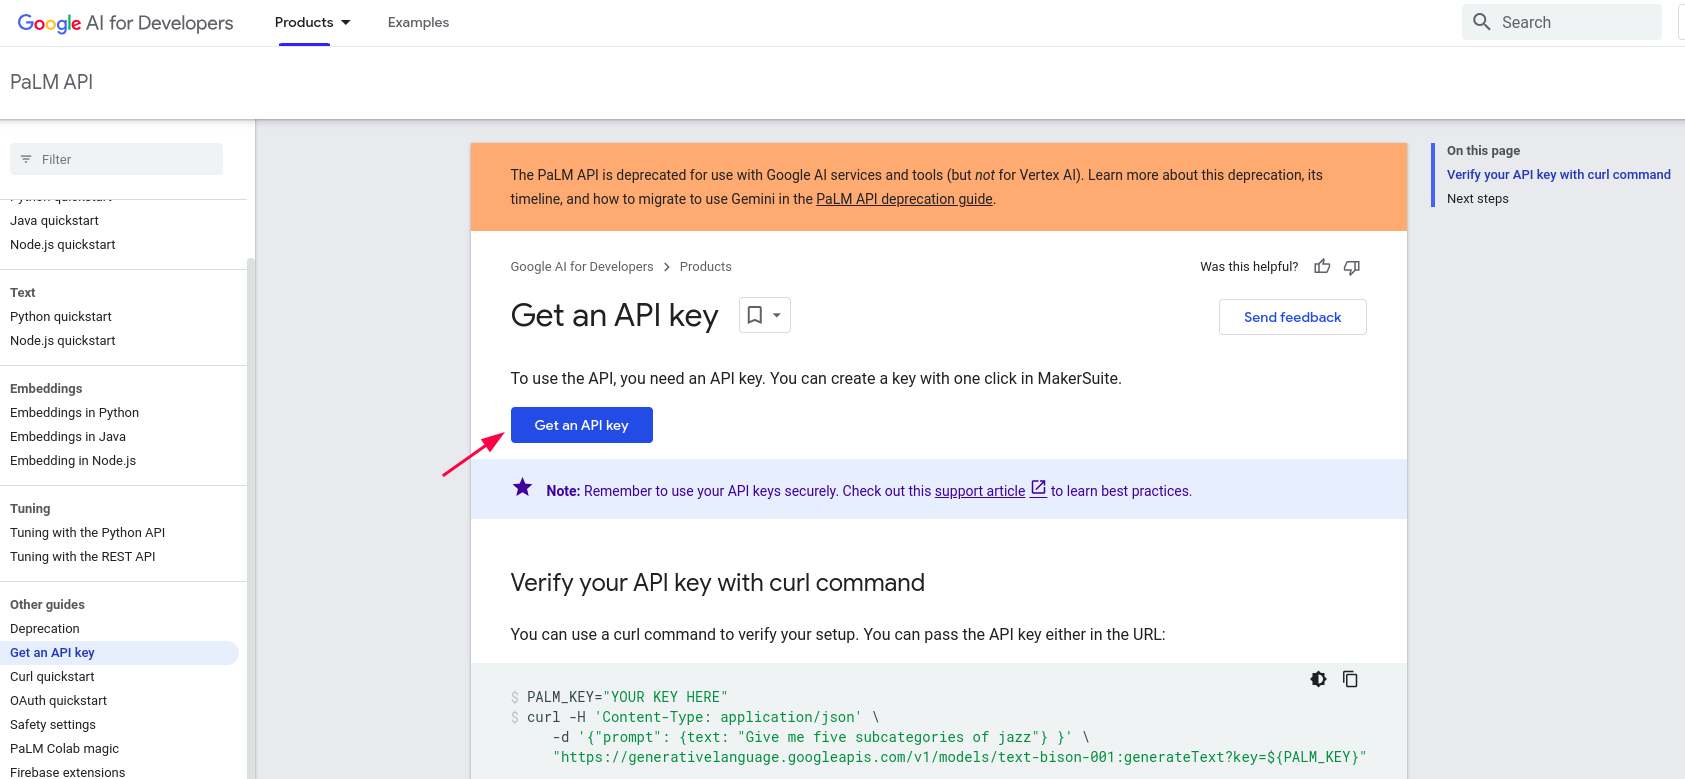Click the bookmark icon next to title
Image resolution: width=1685 pixels, height=779 pixels.
click(755, 315)
